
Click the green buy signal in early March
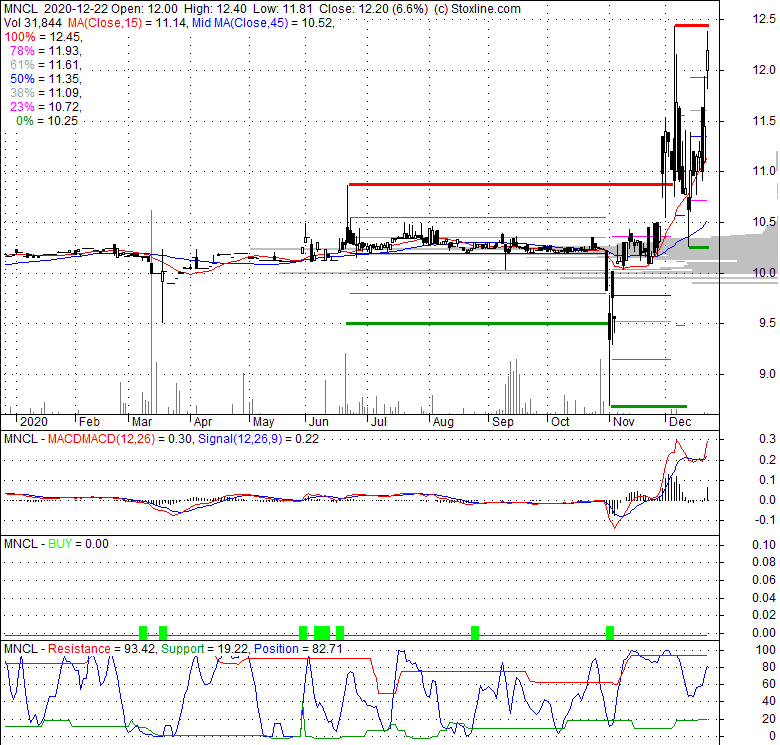click(143, 633)
